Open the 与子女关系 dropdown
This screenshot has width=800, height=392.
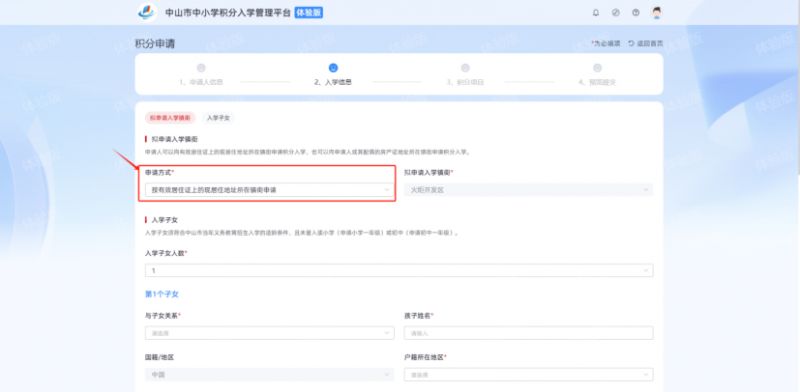coord(269,333)
